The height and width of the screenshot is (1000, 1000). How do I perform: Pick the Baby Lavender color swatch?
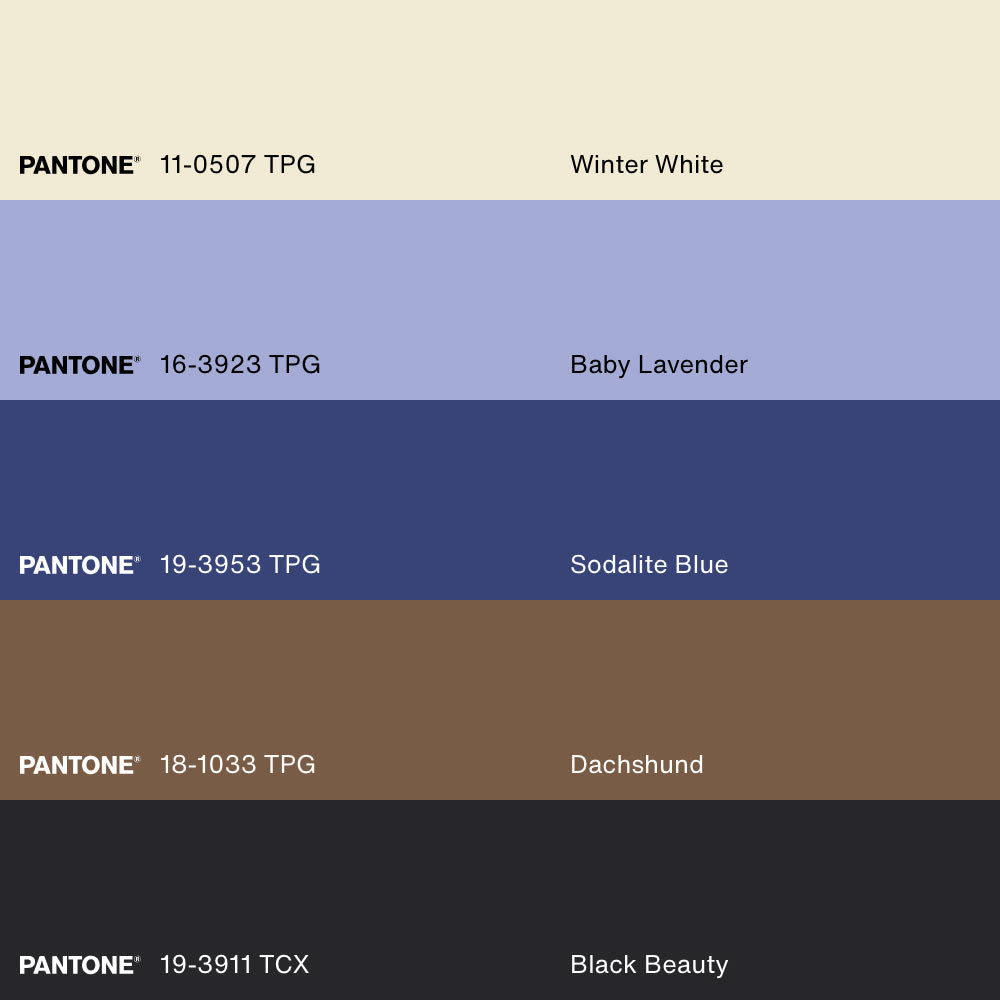[500, 280]
